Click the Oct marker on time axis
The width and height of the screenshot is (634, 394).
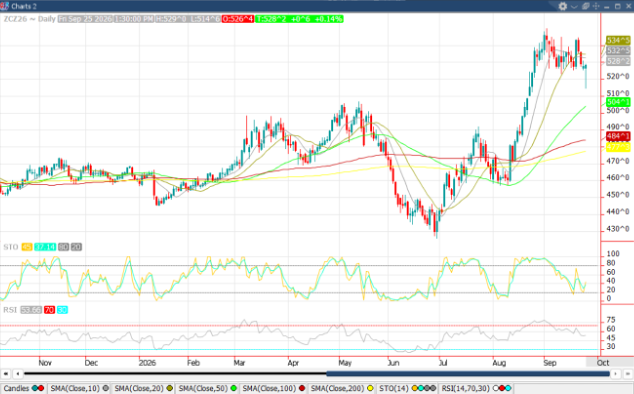pos(603,362)
